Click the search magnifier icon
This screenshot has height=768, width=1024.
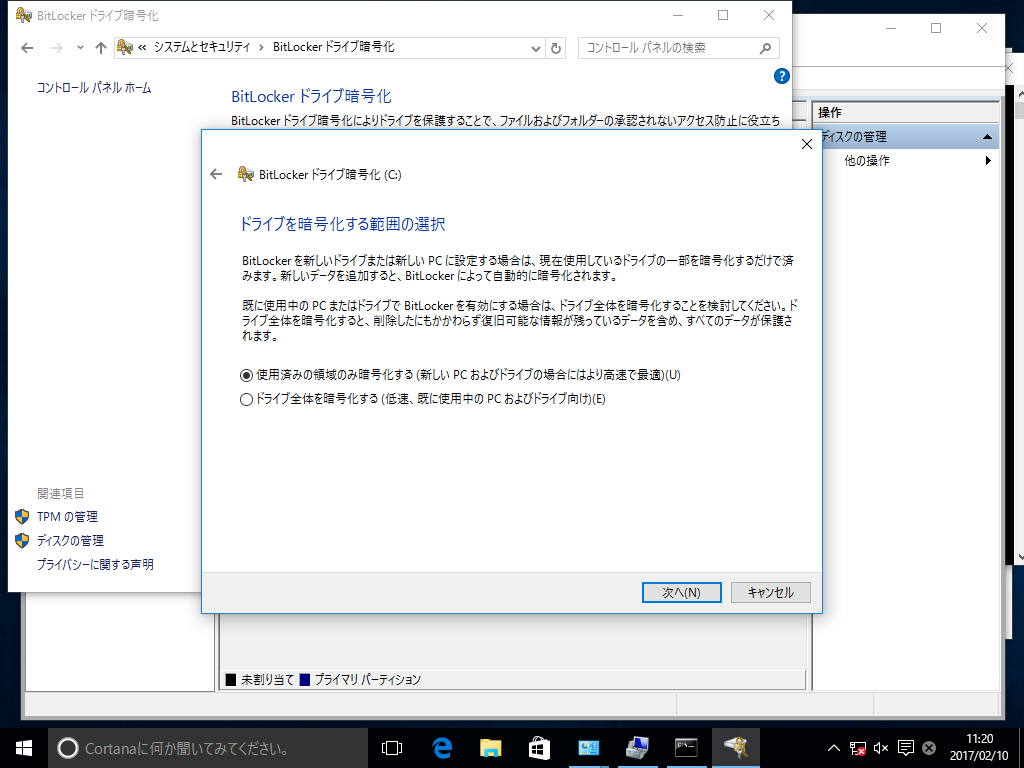pos(765,48)
